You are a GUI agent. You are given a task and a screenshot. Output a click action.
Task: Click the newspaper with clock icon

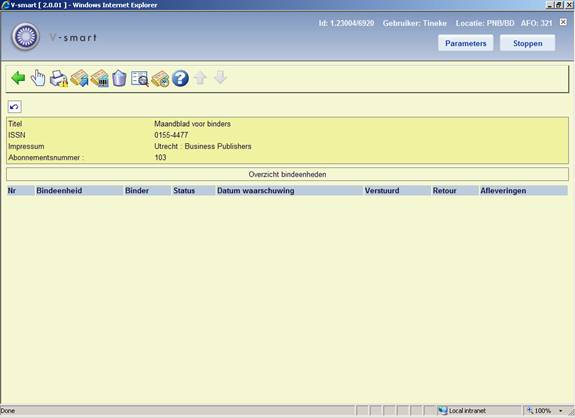click(x=160, y=78)
